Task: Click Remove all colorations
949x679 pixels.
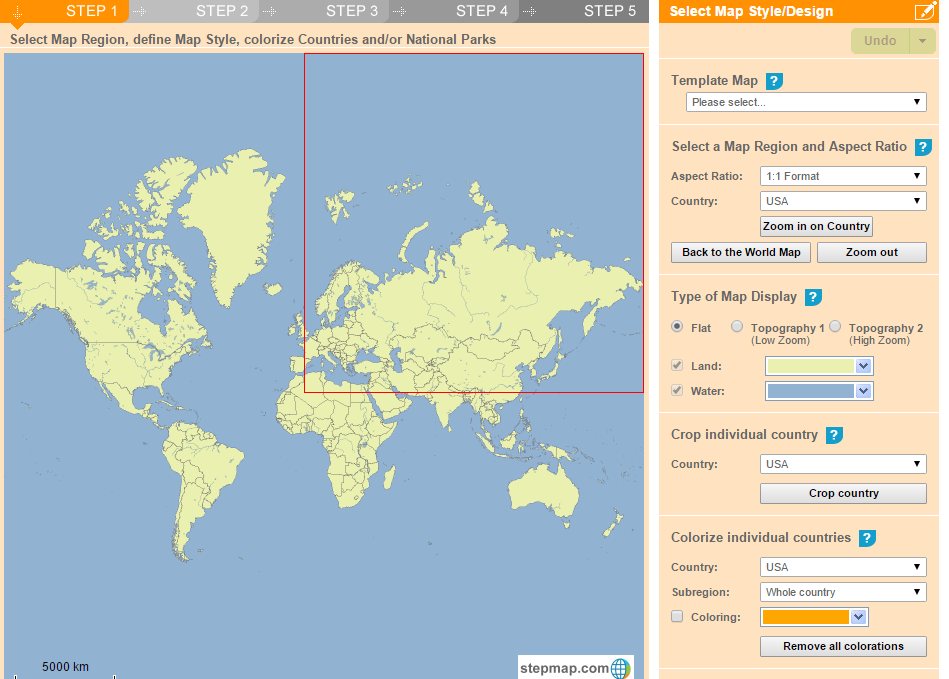Action: pos(842,646)
